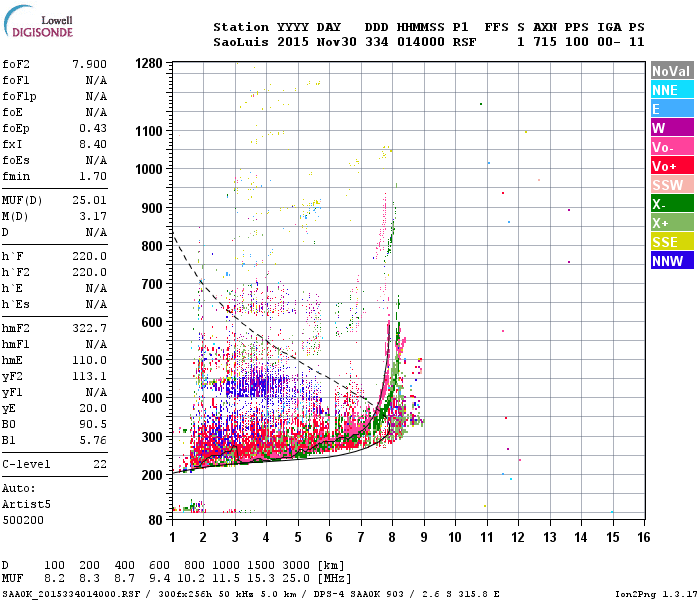Click the foEs N/A value
The height and width of the screenshot is (600, 700).
96,160
